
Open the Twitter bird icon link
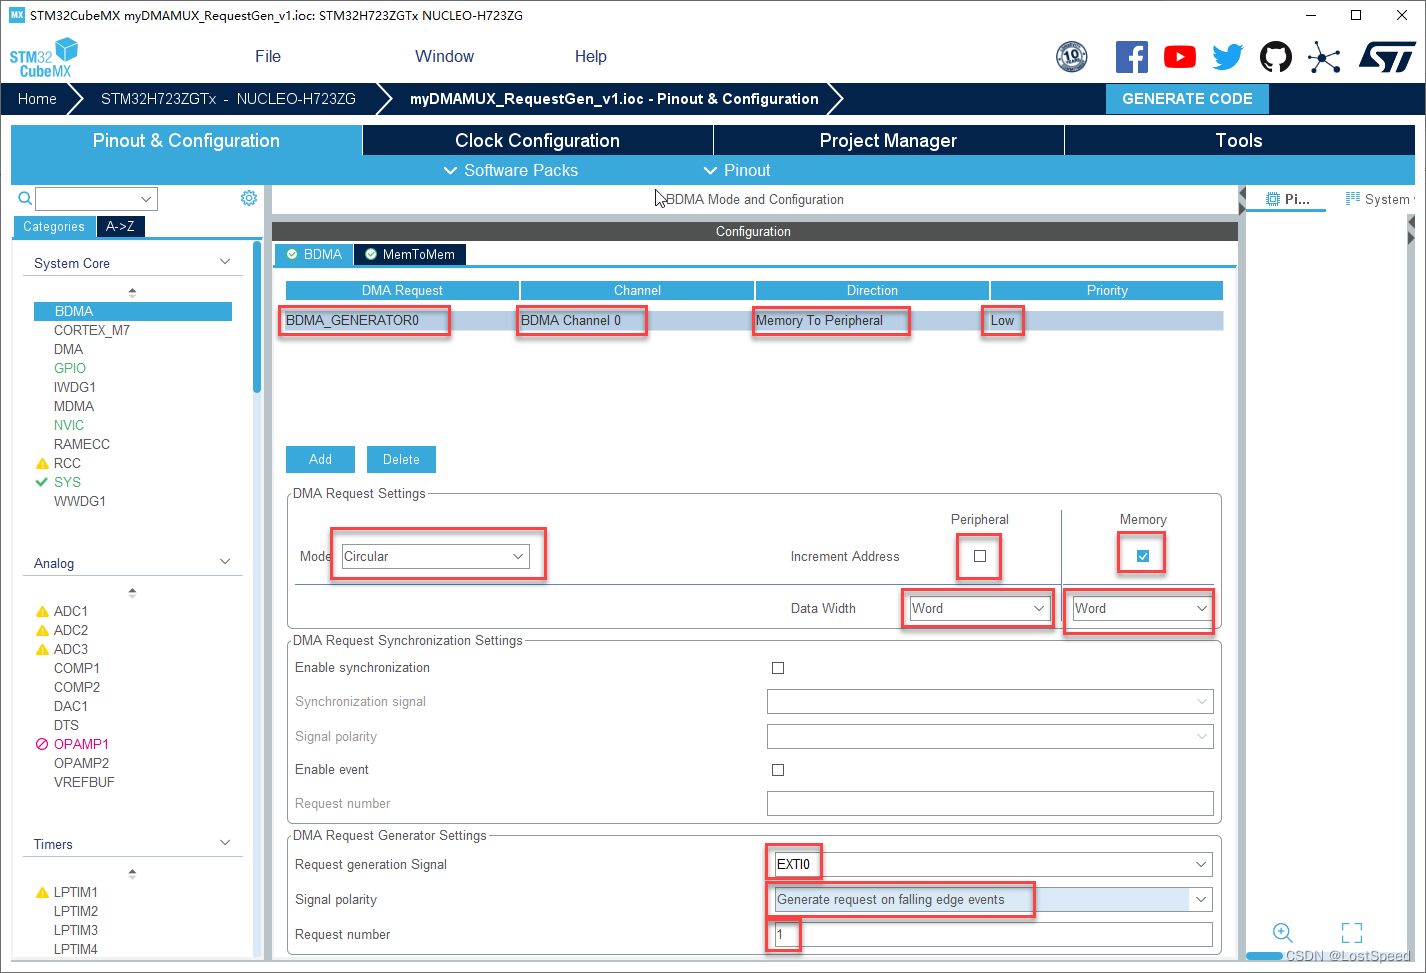[x=1228, y=57]
